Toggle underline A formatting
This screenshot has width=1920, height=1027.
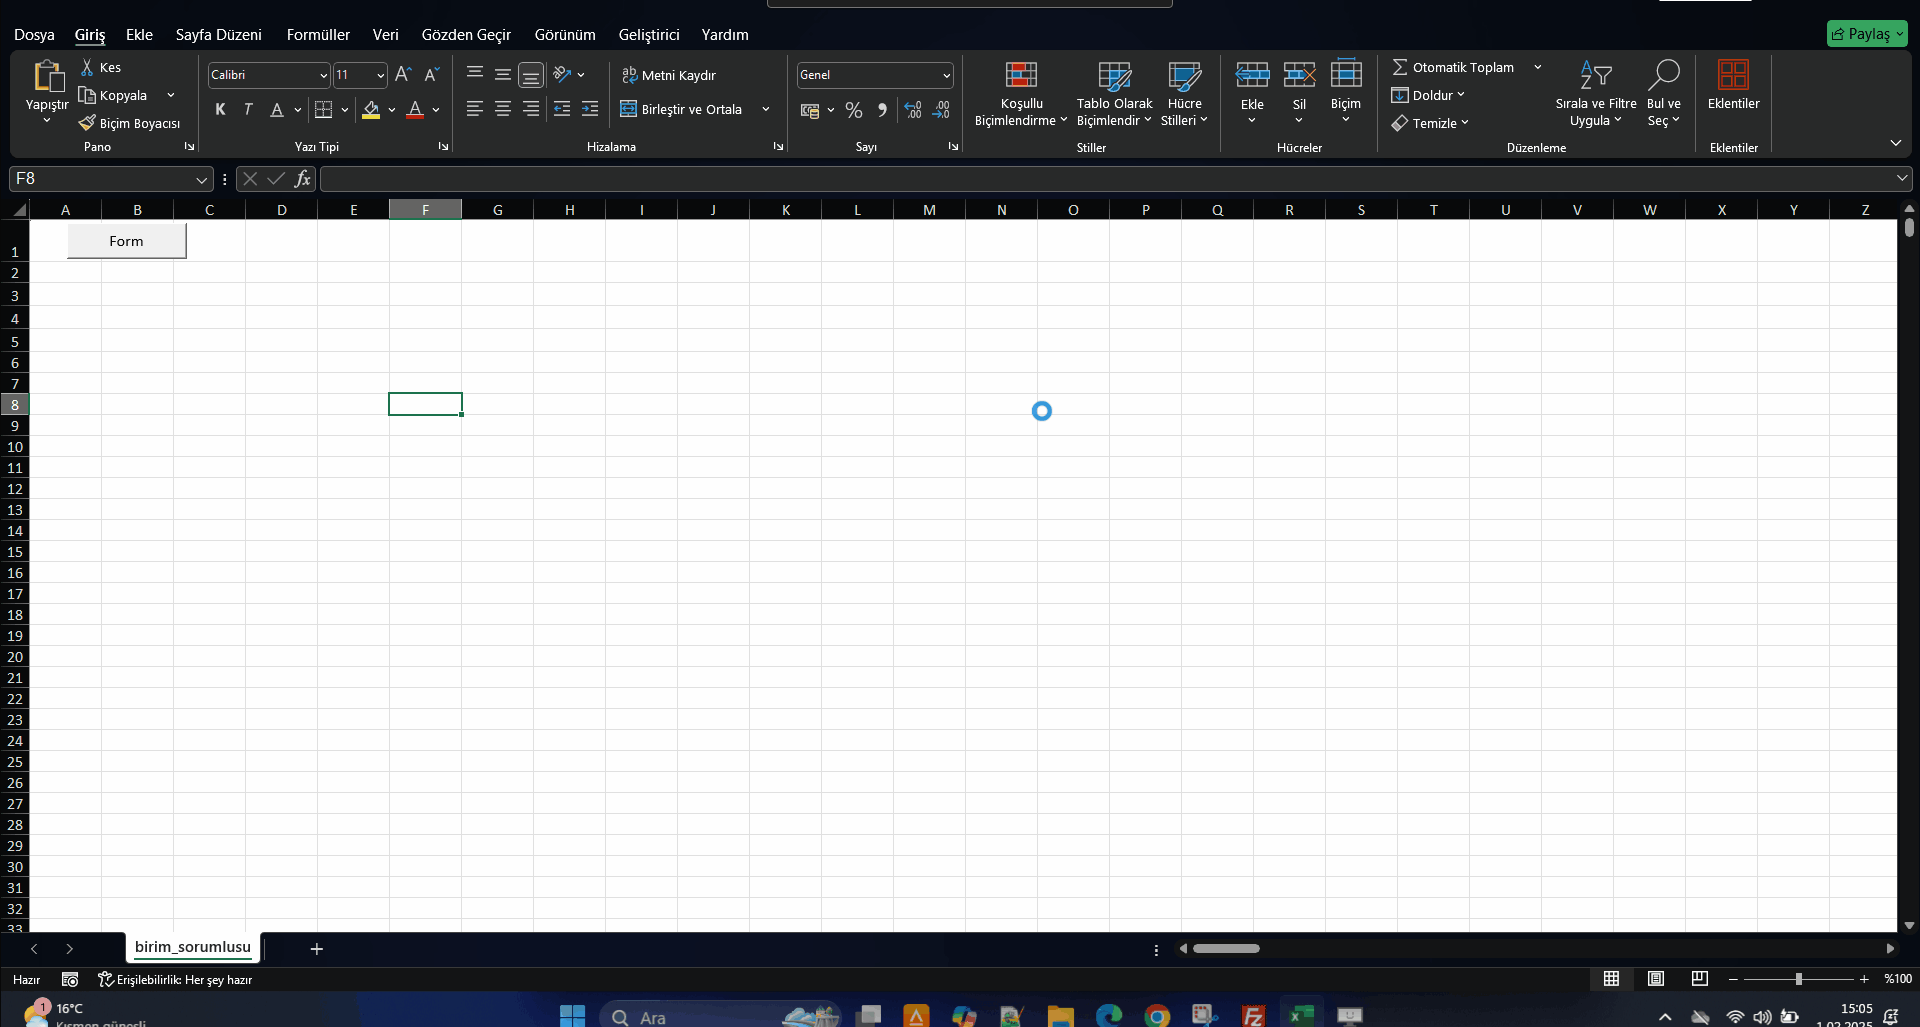point(277,109)
